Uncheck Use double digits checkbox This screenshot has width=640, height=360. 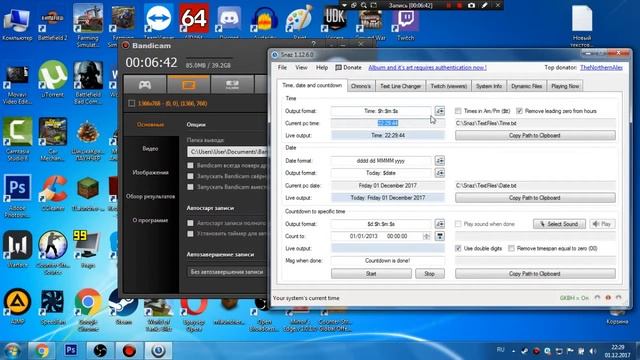(x=458, y=248)
